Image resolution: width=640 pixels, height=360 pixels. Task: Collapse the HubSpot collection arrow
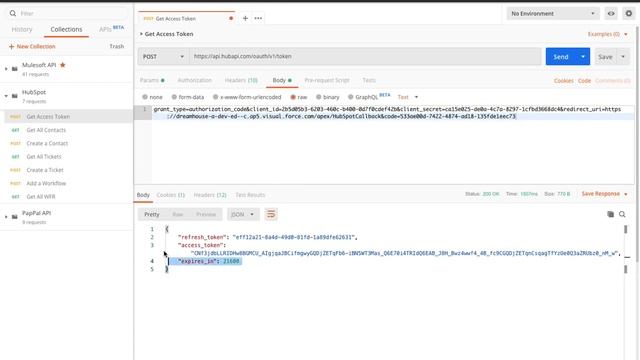pyautogui.click(x=6, y=96)
